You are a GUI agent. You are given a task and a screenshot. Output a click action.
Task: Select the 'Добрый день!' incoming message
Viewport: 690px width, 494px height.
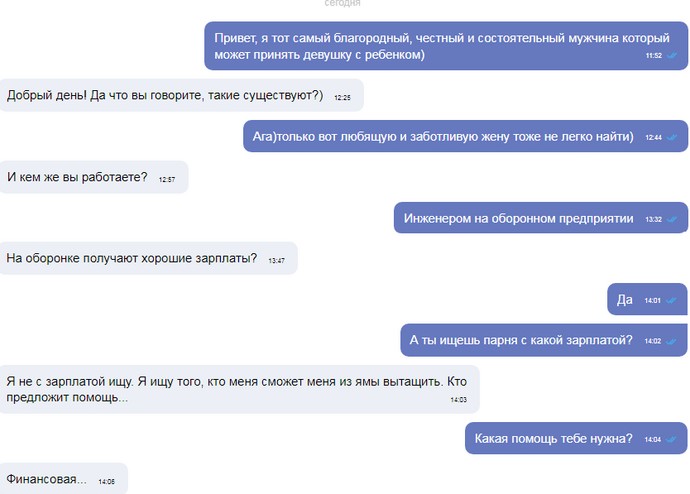point(181,95)
